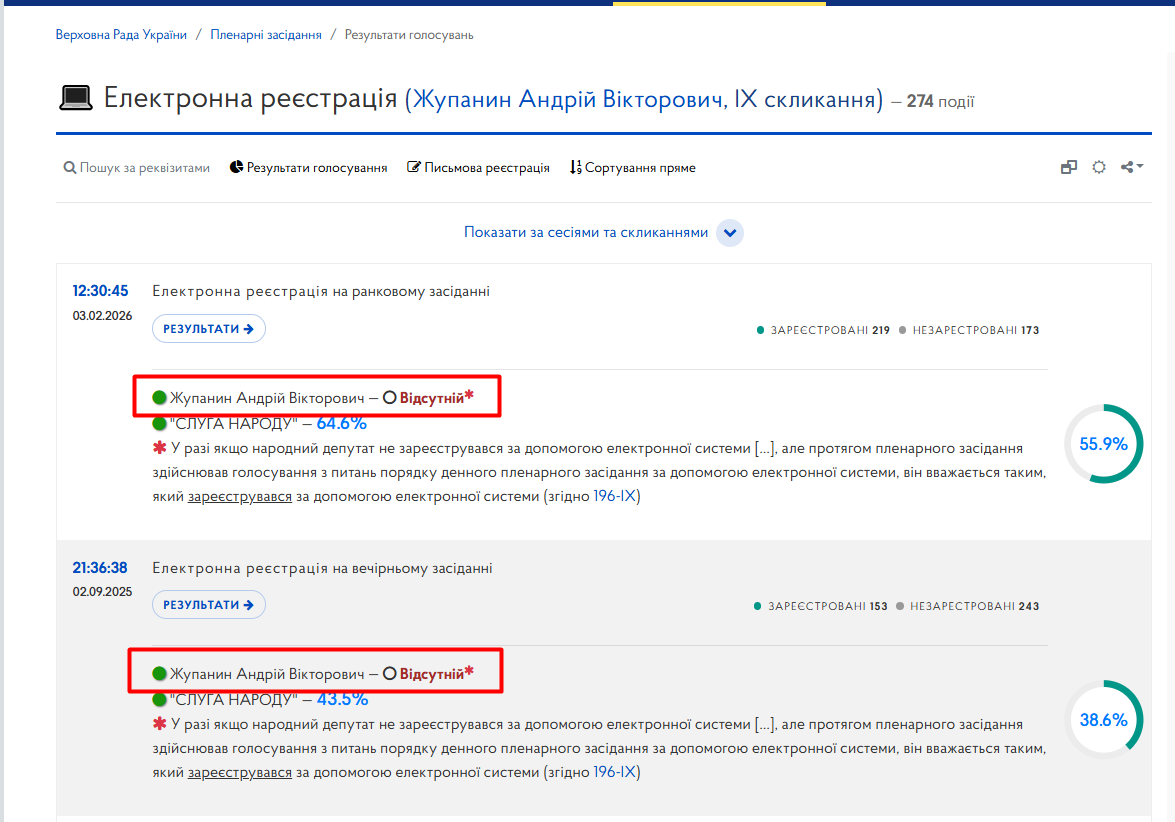Open Жупанин Андрій Вікторович, IX скликання link
Image resolution: width=1175 pixels, height=822 pixels.
coord(644,99)
